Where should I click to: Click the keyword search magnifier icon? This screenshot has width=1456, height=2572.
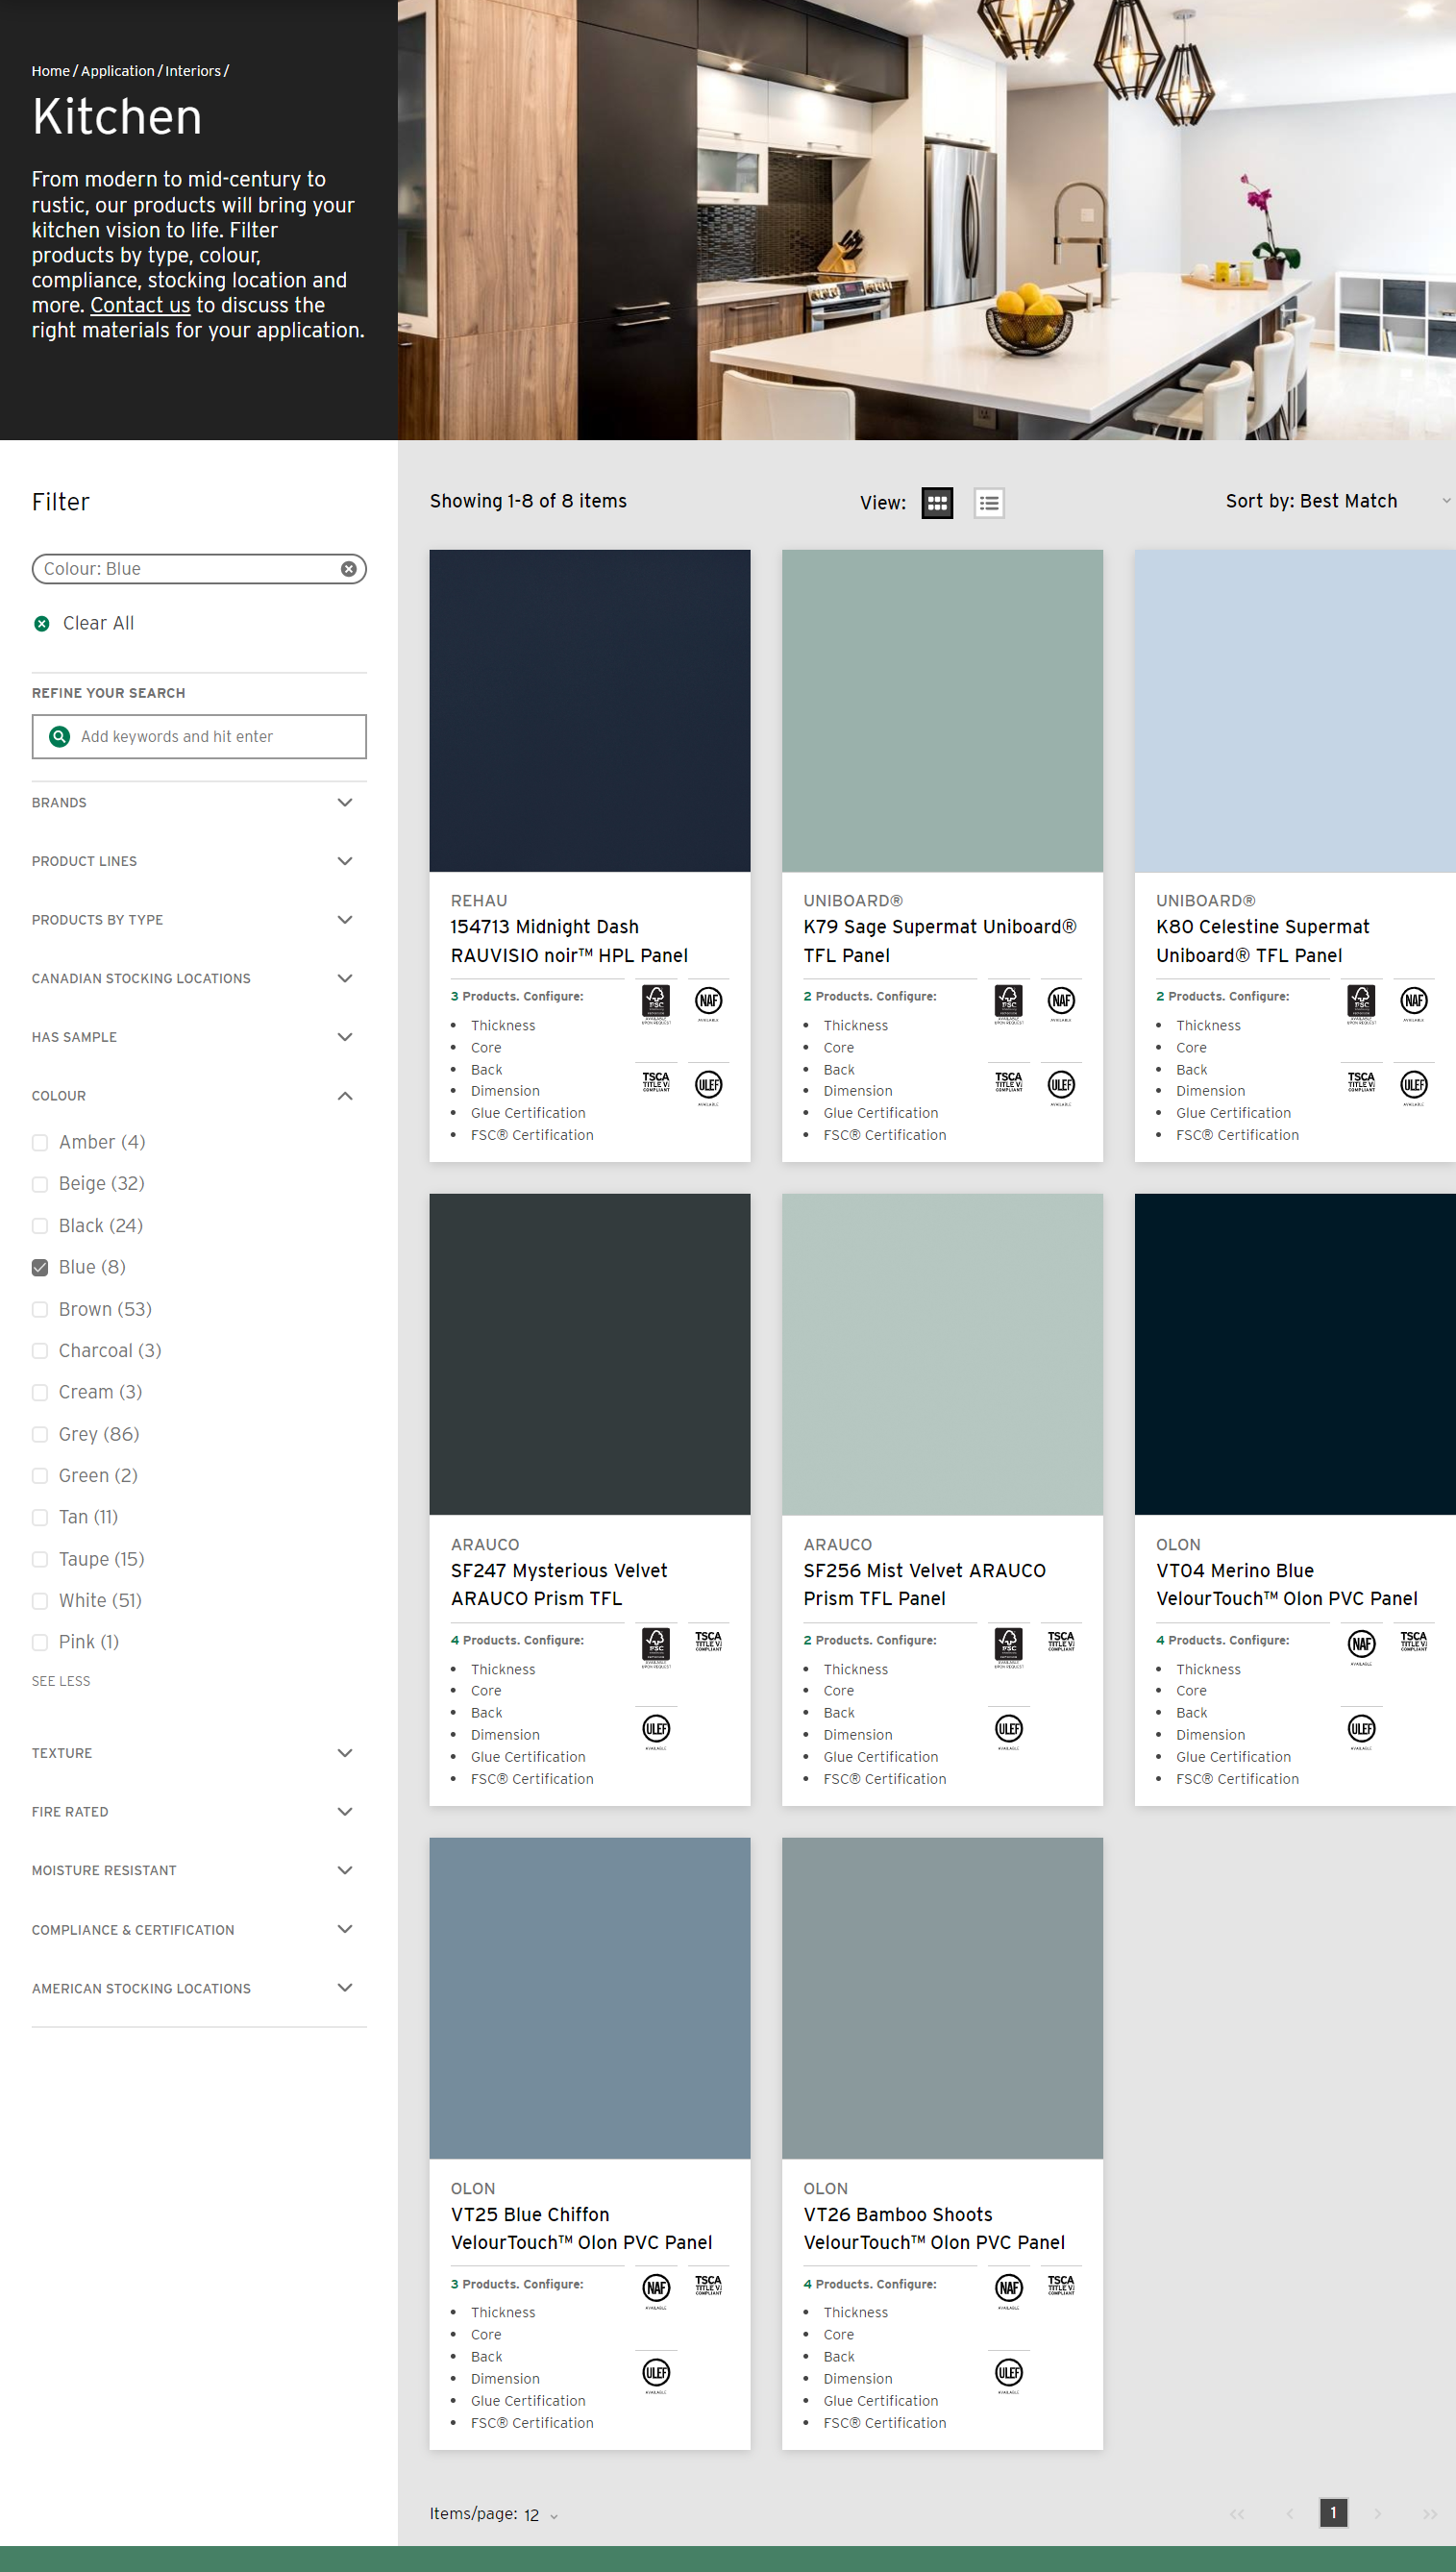[60, 736]
